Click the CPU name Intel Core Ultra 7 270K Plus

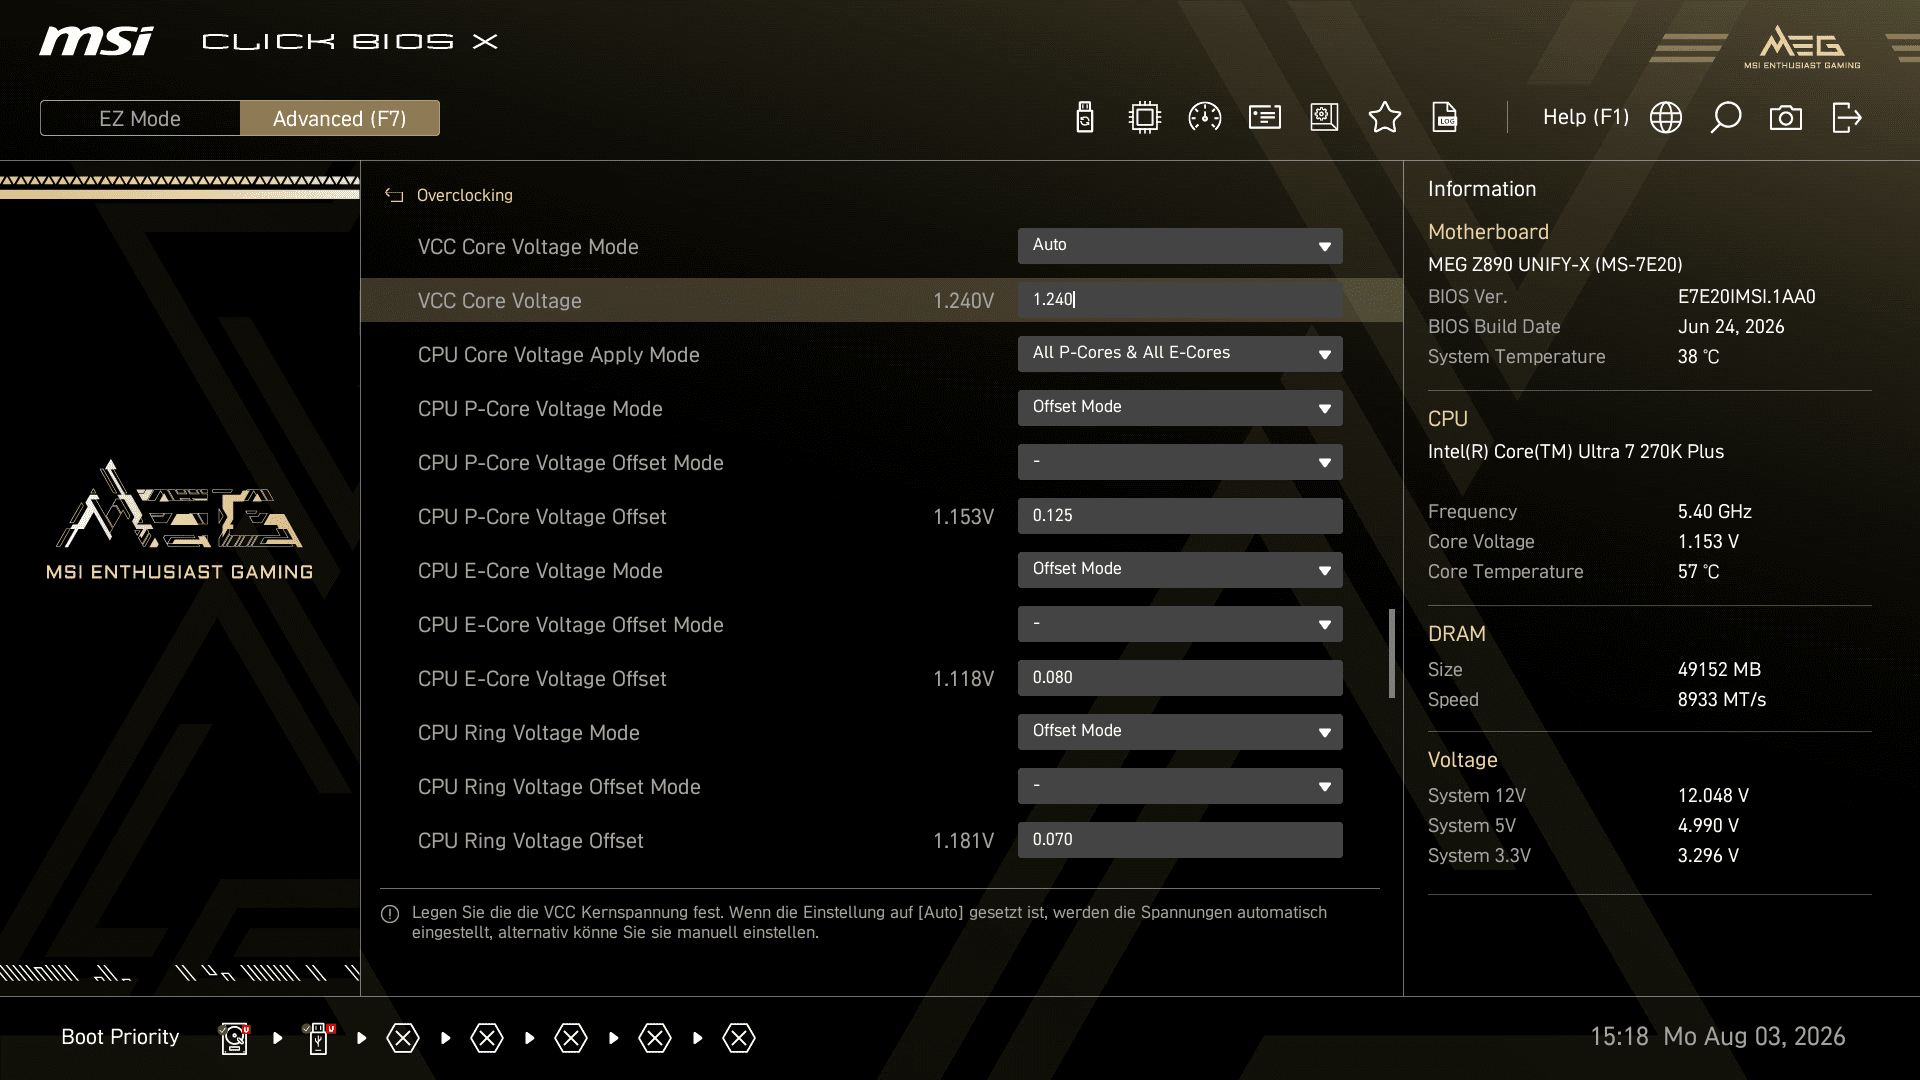click(x=1576, y=452)
